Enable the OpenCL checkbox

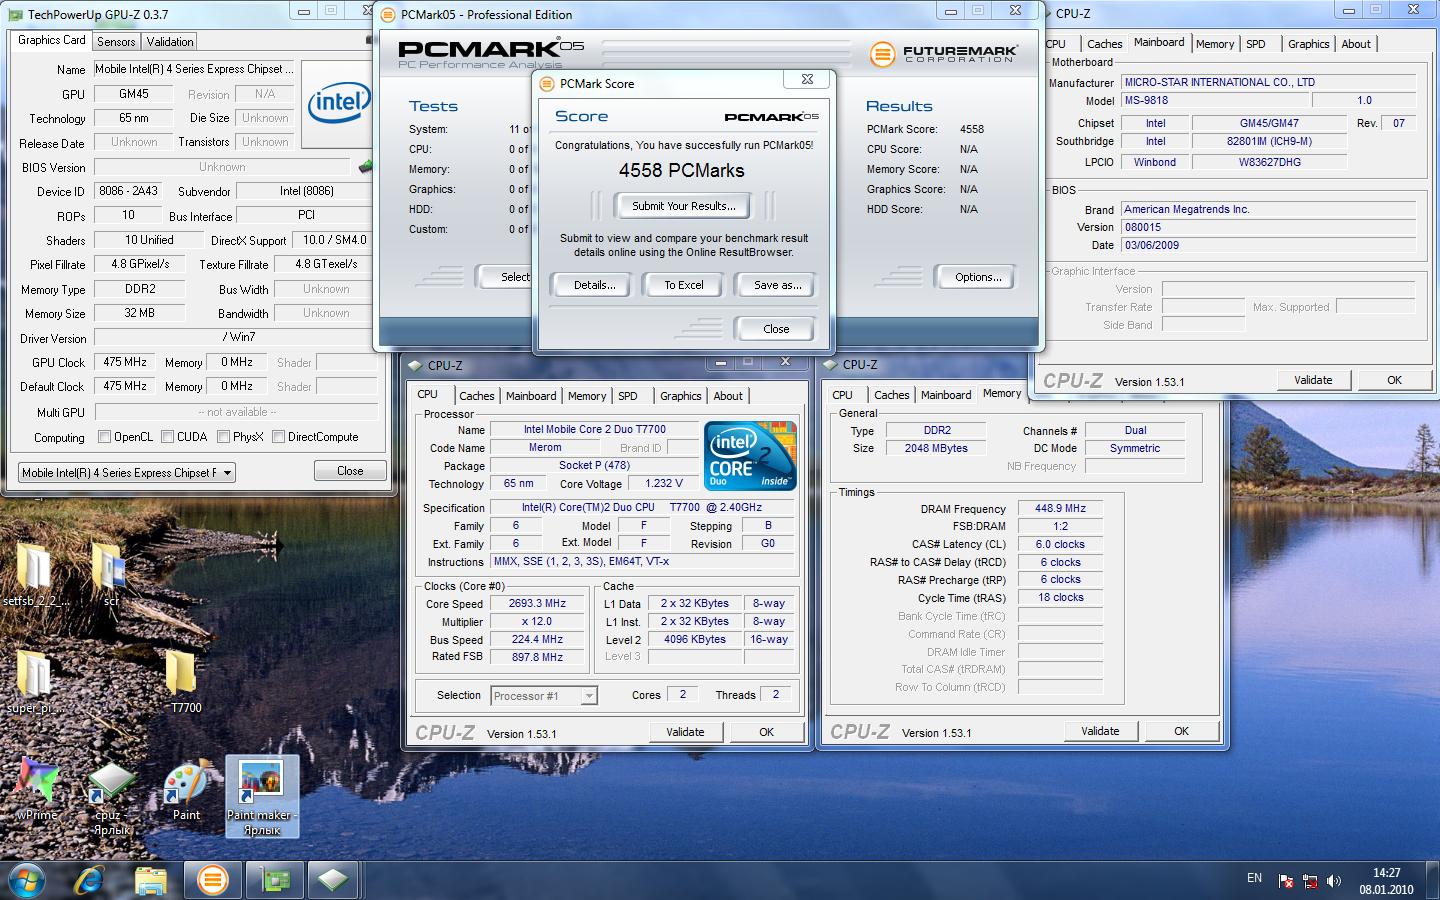pyautogui.click(x=104, y=437)
